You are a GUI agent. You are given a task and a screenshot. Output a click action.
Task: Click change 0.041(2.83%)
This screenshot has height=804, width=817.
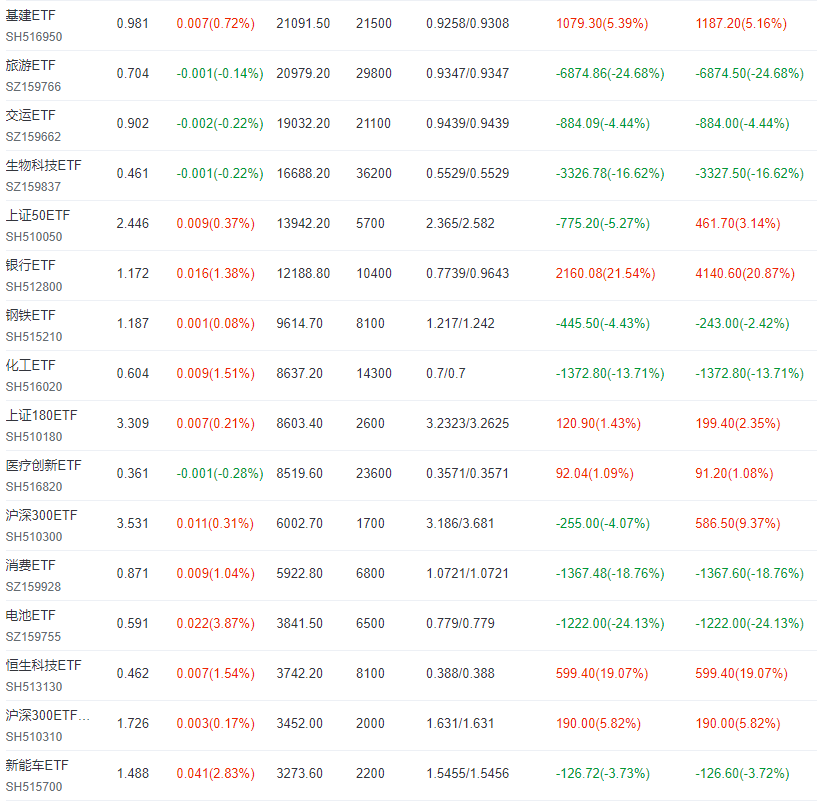coord(215,774)
